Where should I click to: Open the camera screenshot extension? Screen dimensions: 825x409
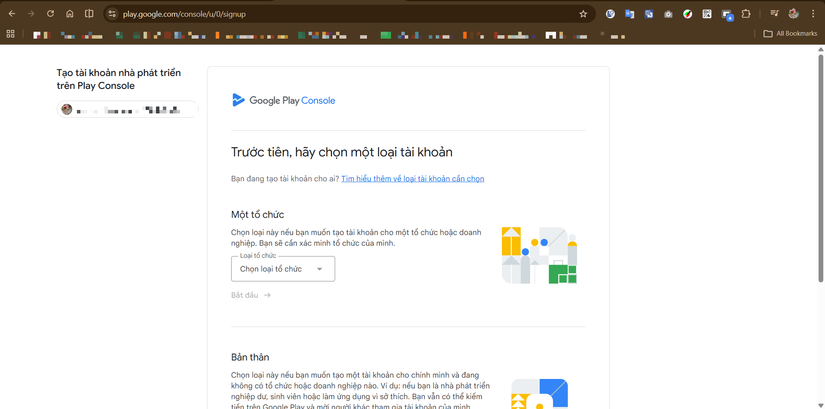668,14
